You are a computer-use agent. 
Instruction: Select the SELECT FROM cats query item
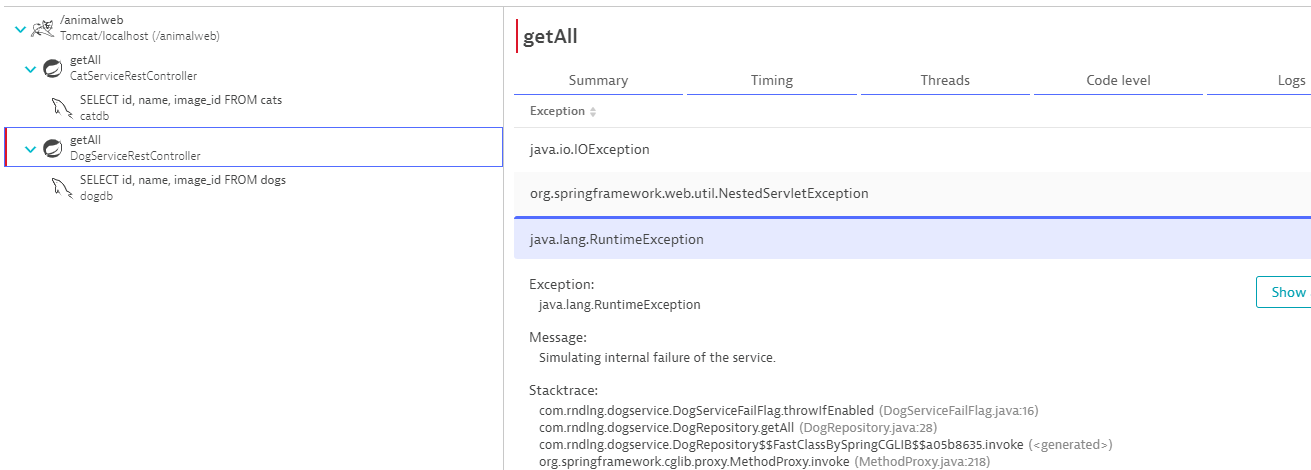coord(180,108)
